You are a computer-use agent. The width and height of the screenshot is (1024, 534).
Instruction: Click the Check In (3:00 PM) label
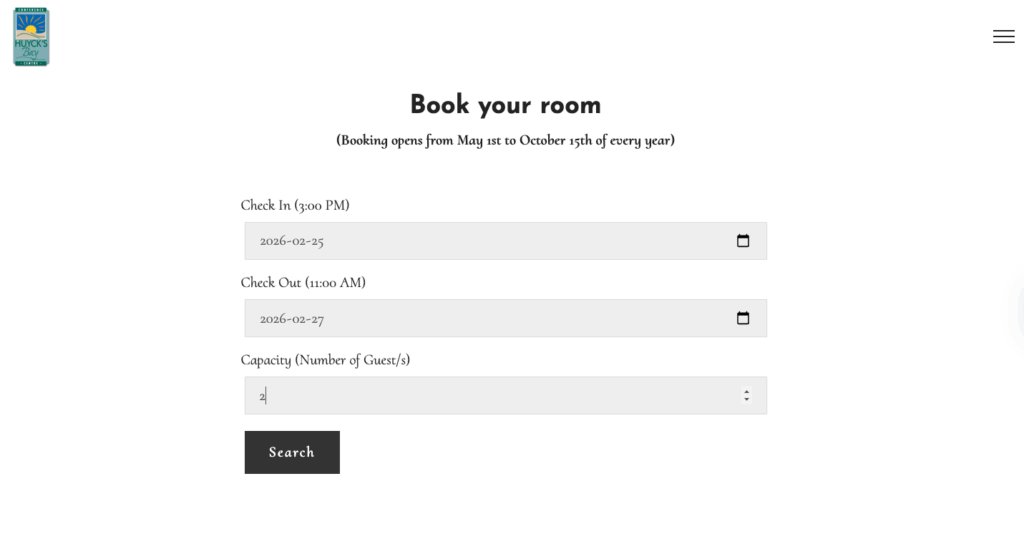point(295,205)
